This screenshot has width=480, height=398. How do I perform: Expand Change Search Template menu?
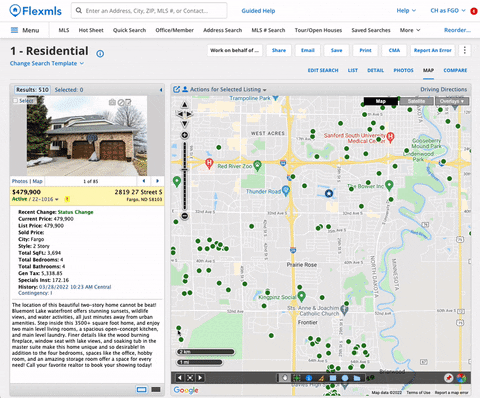pos(47,63)
